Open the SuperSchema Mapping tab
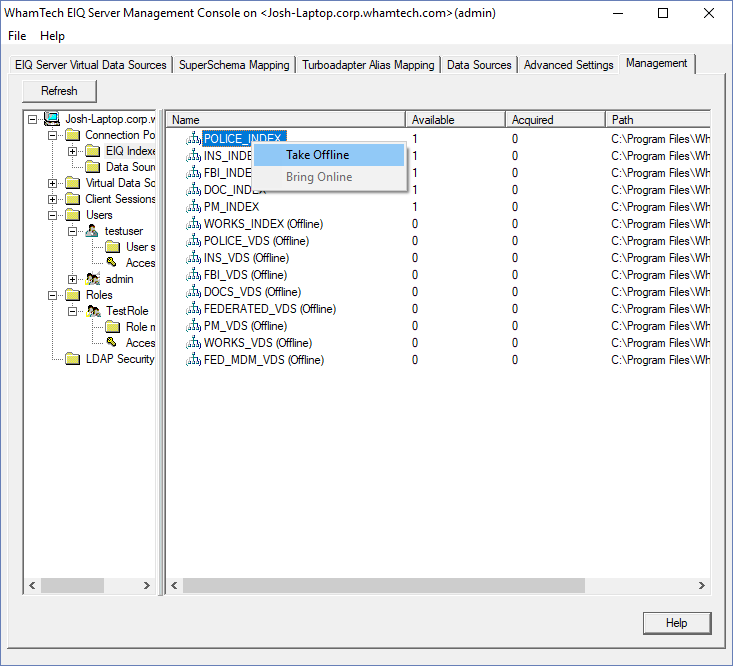 coord(234,65)
